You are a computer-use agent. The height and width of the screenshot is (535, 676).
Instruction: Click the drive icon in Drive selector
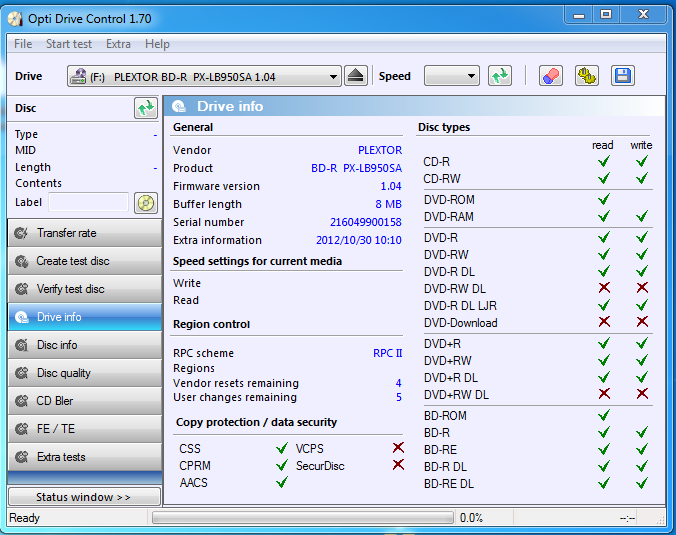point(78,77)
